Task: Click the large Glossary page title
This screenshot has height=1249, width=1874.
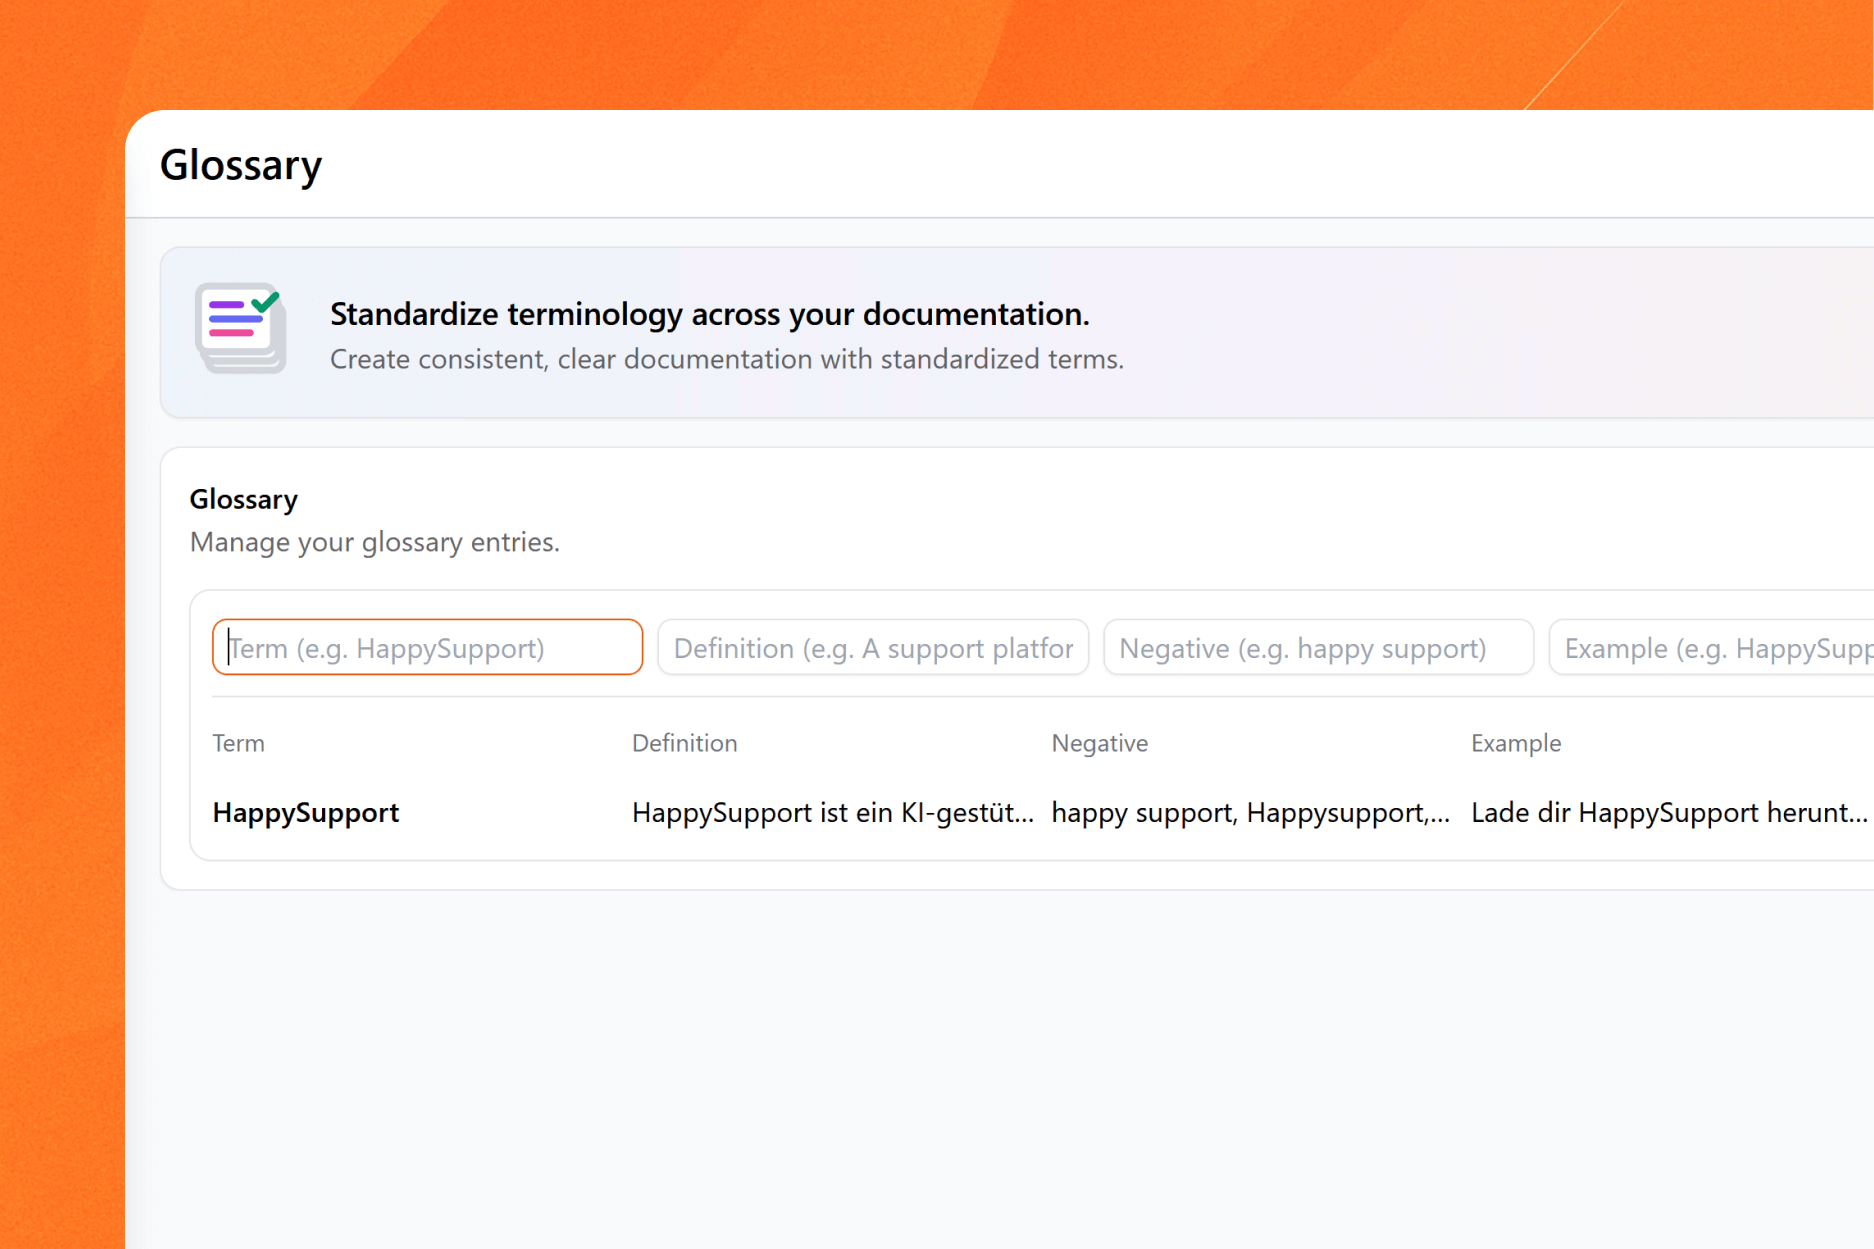Action: (x=241, y=165)
